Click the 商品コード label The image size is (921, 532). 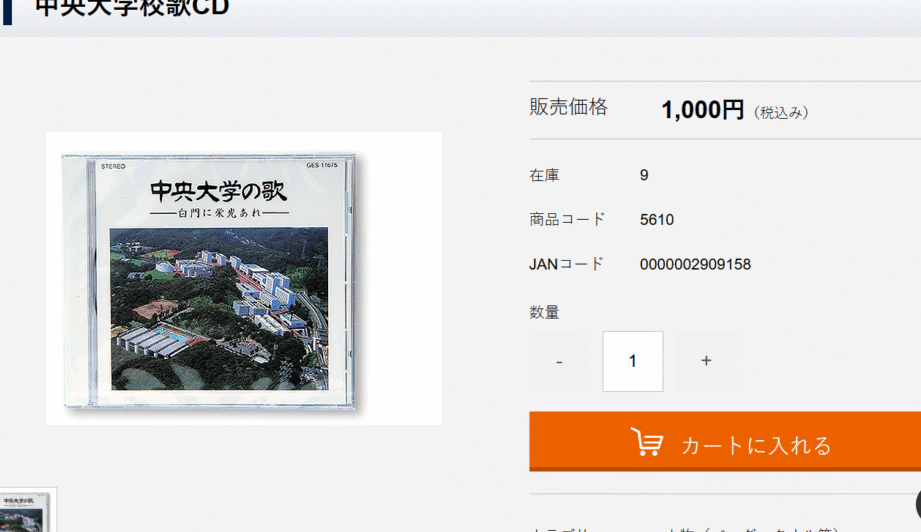[567, 219]
